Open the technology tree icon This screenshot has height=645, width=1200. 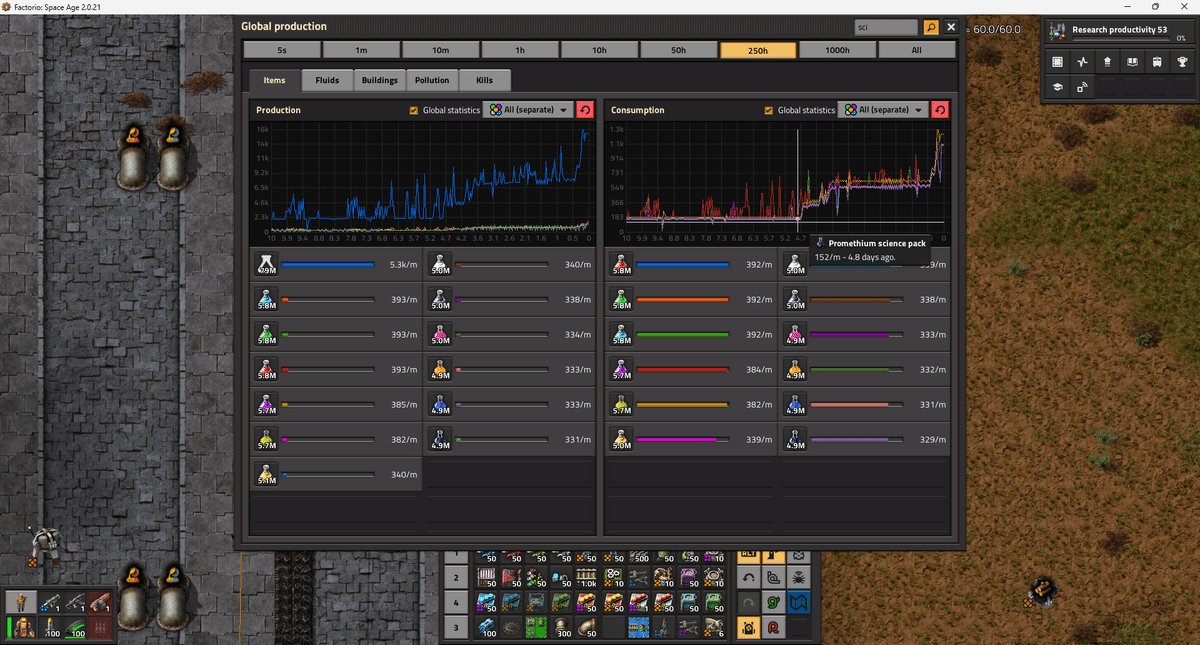[1057, 87]
